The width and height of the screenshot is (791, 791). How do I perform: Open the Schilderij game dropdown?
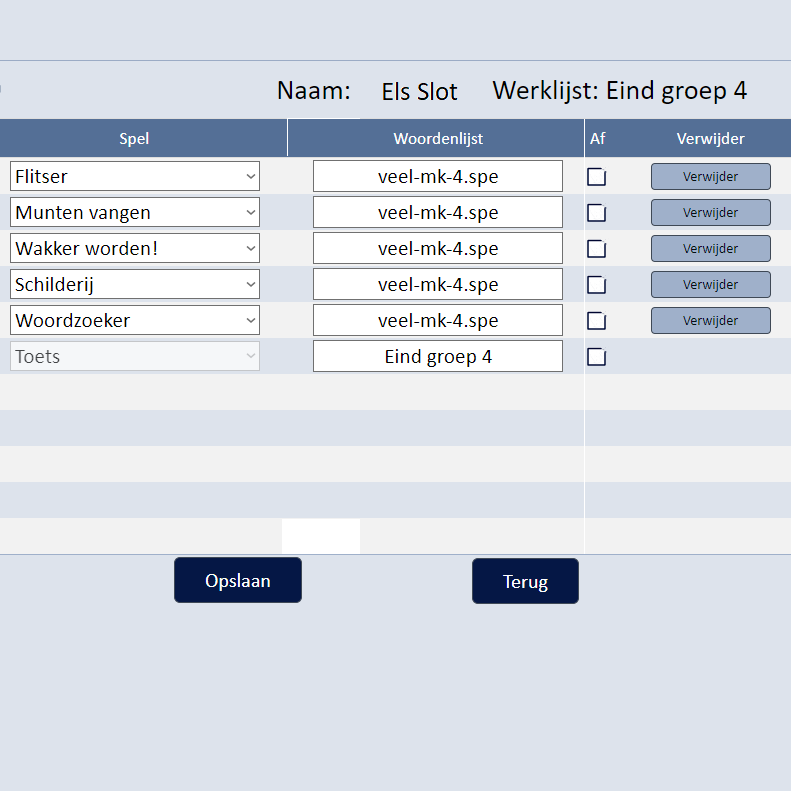point(135,285)
